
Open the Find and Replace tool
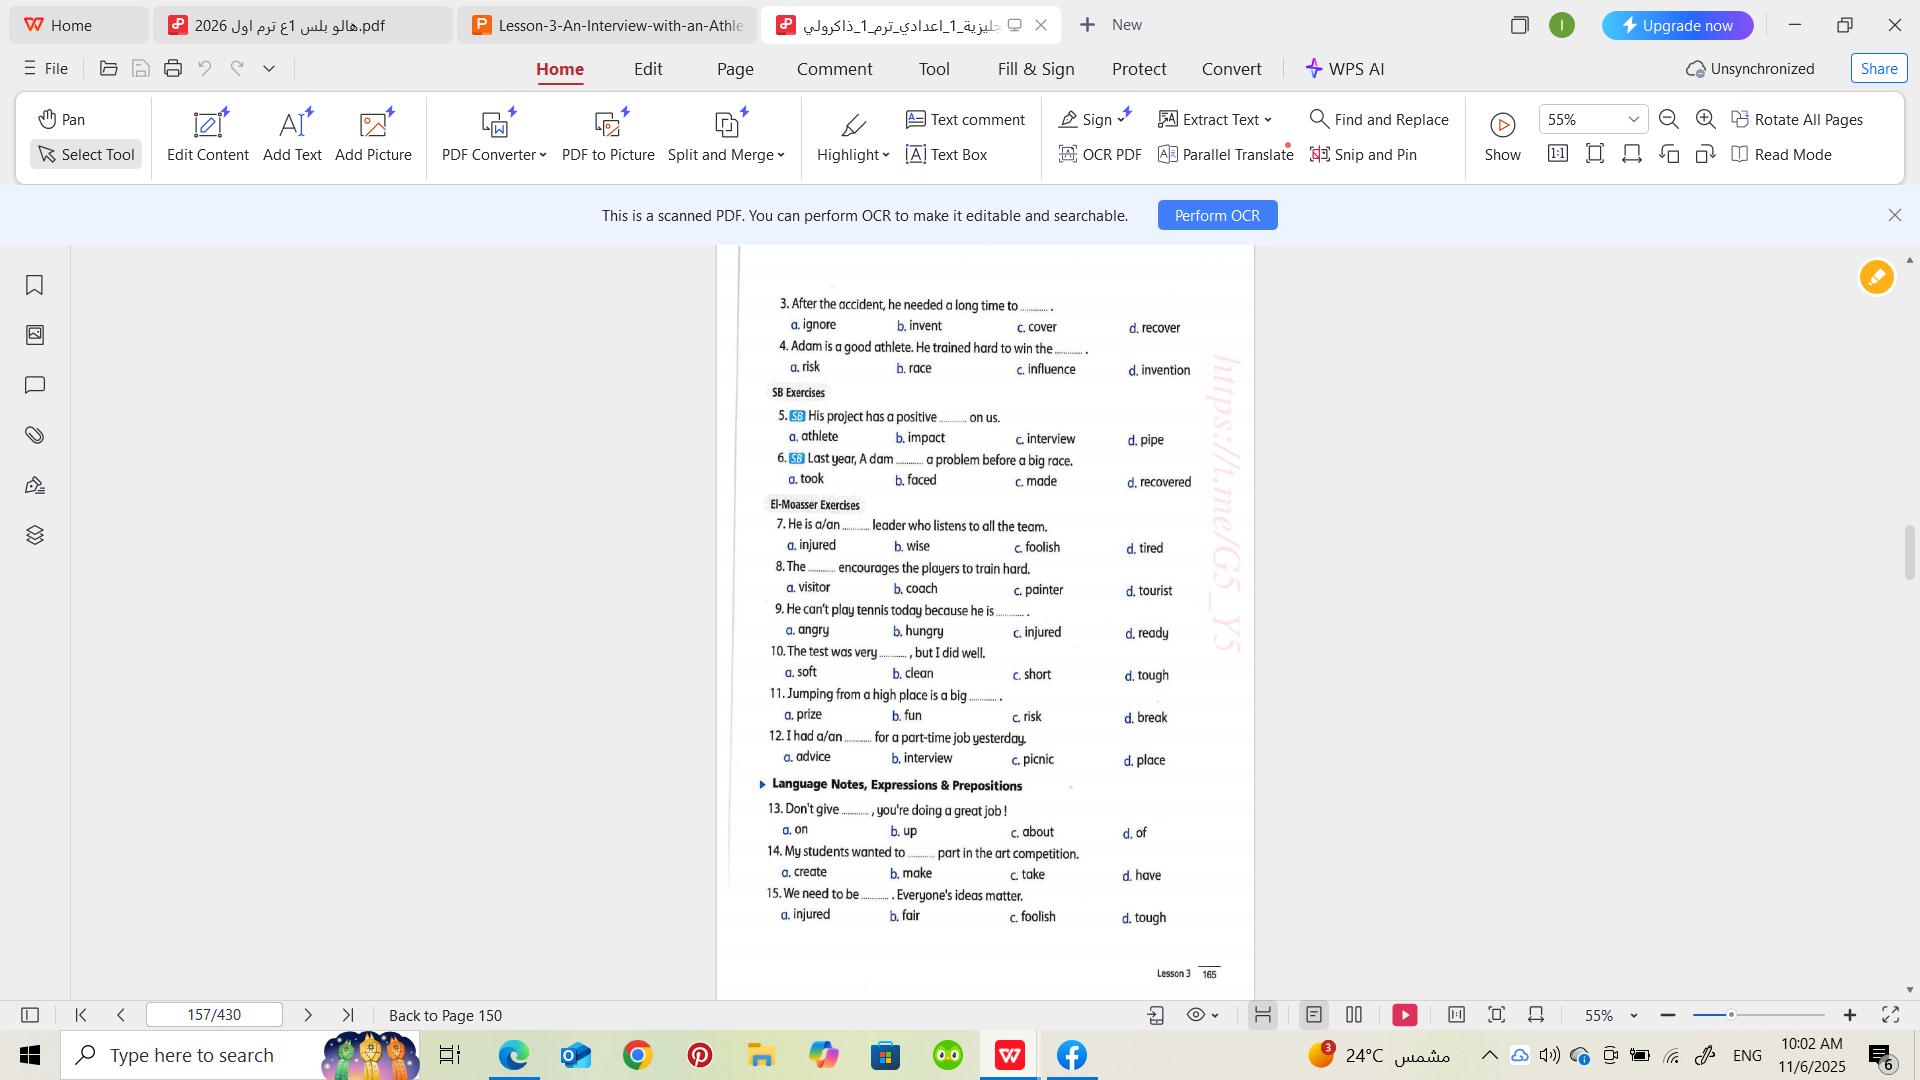tap(1379, 119)
